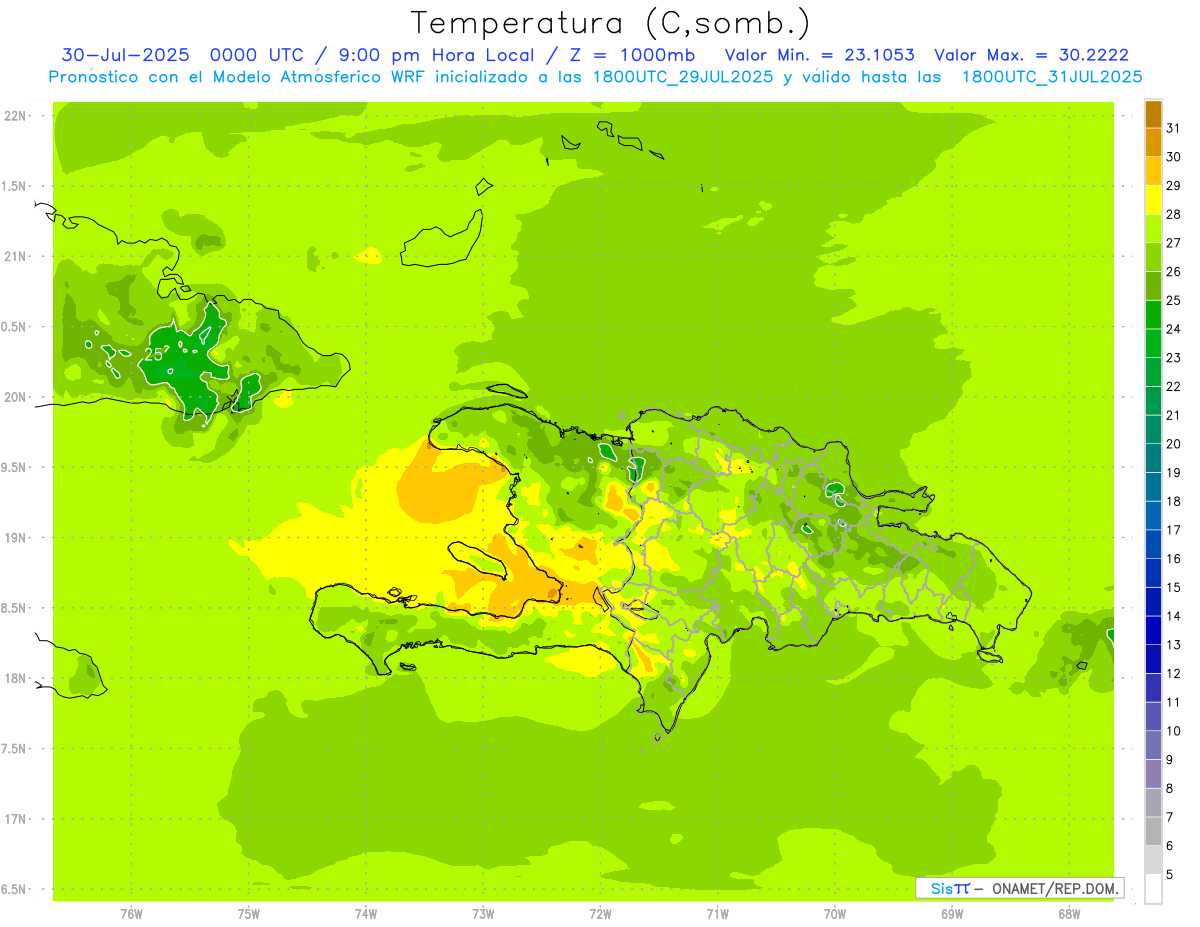The height and width of the screenshot is (927, 1200).
Task: Click the '68W' longitude label
Action: 1069,914
